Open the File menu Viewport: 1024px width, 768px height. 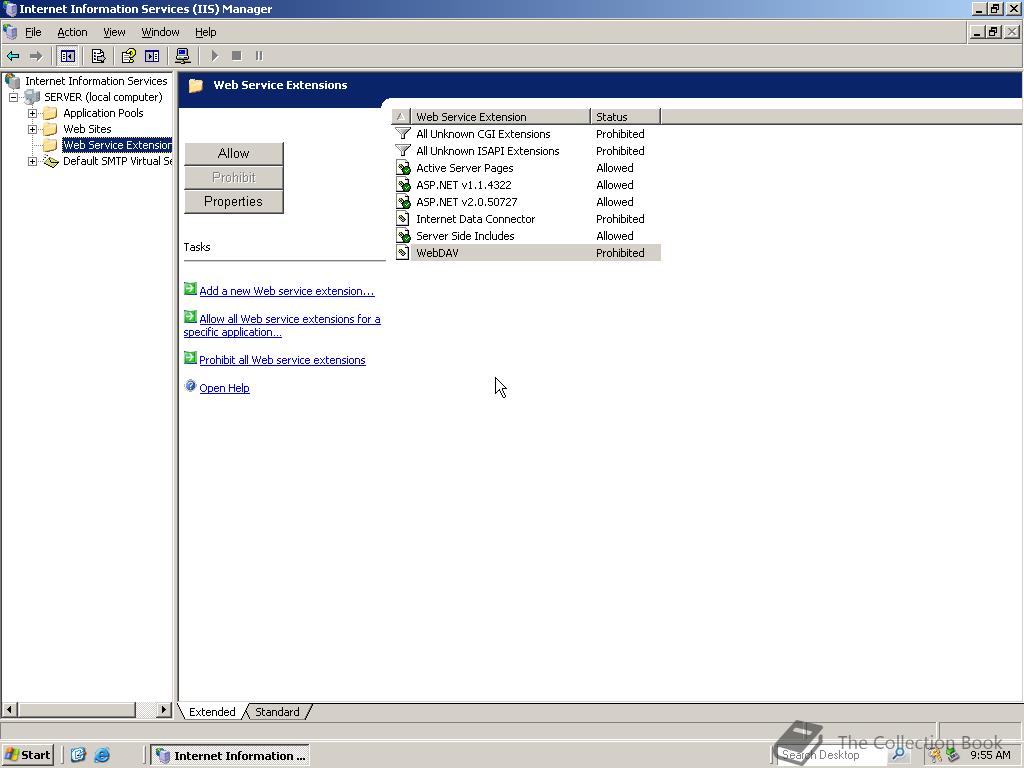[x=33, y=32]
